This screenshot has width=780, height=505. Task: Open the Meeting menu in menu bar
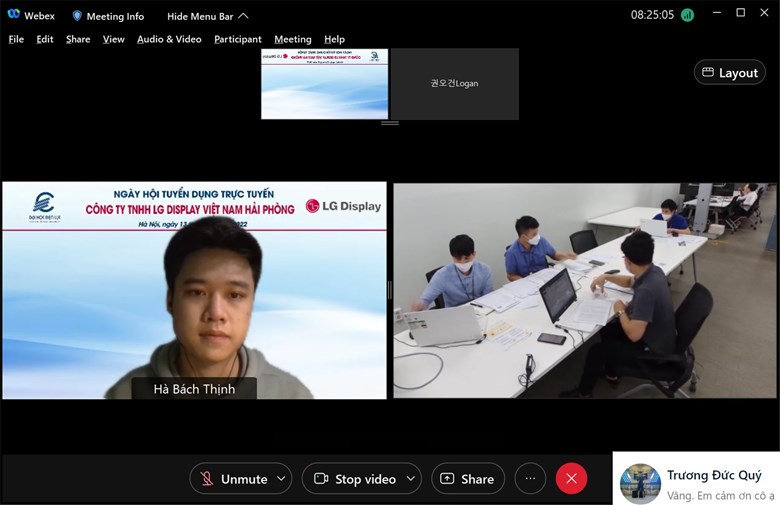292,39
